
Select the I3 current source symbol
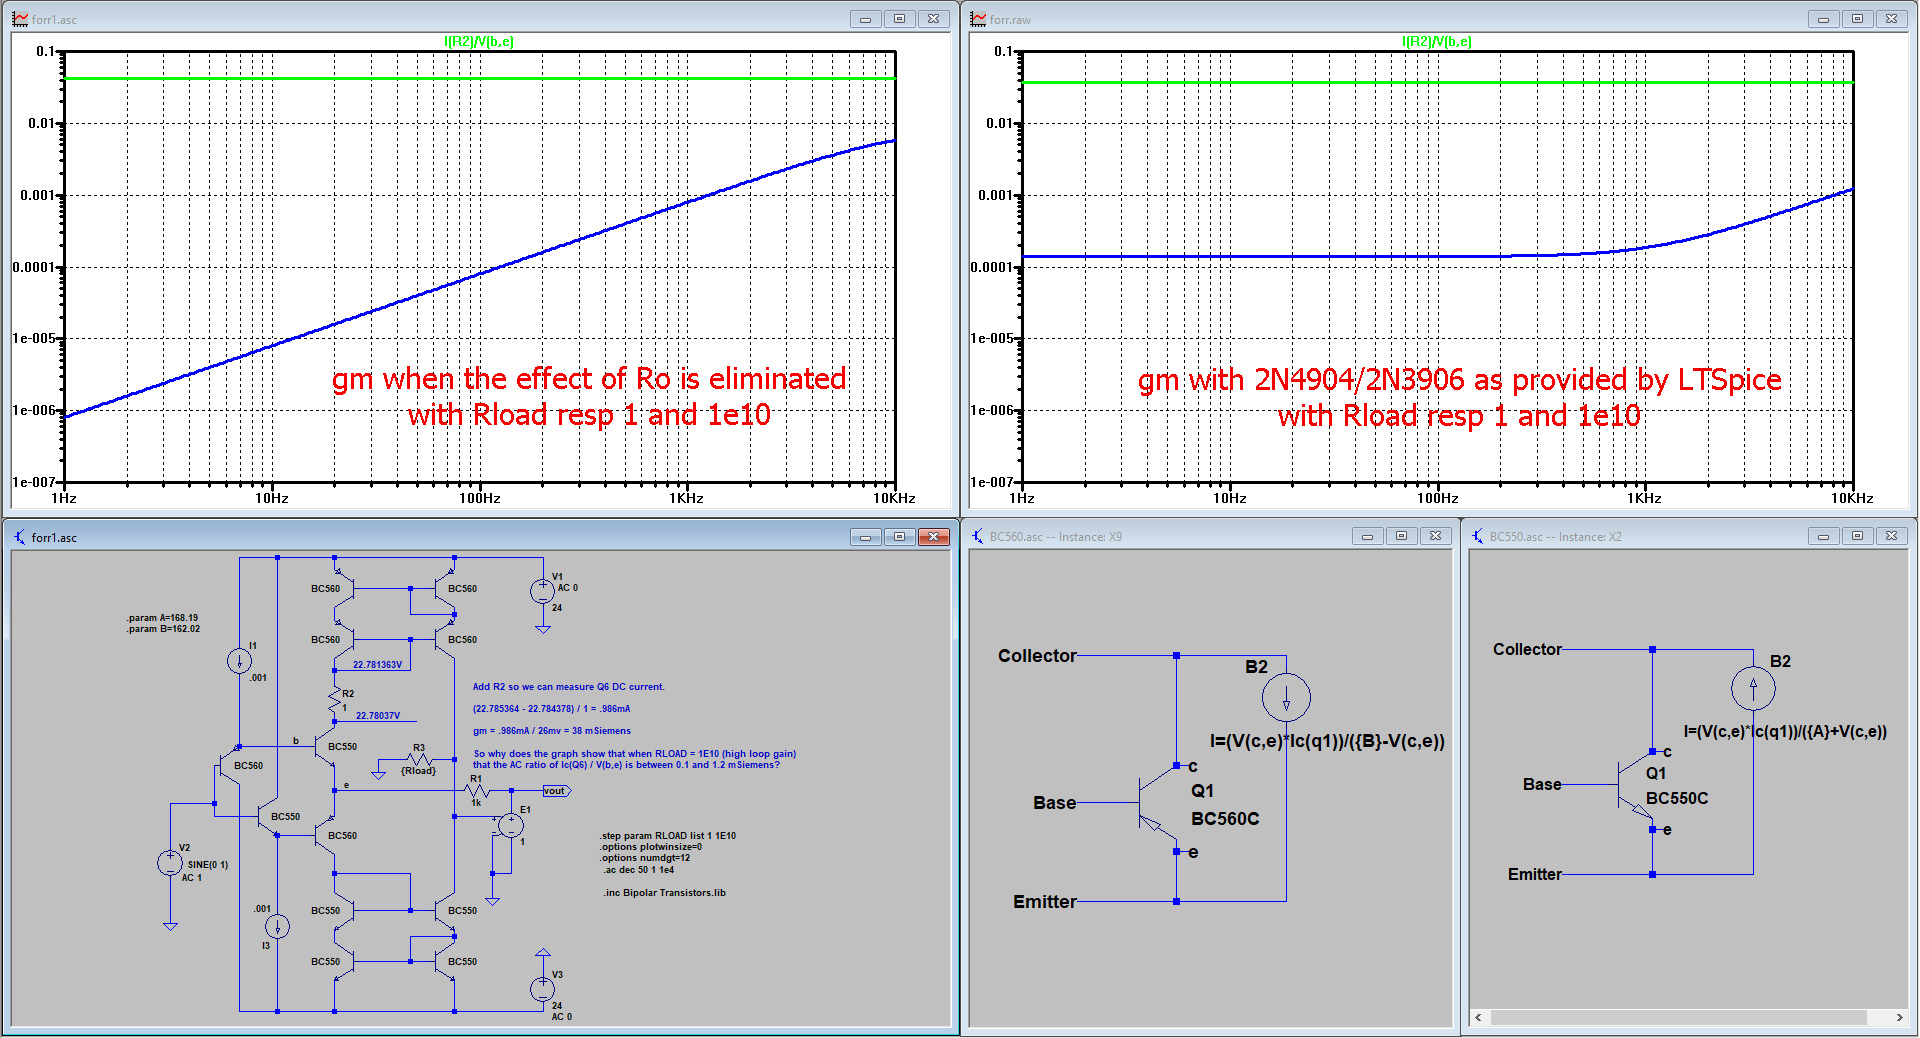[x=277, y=926]
